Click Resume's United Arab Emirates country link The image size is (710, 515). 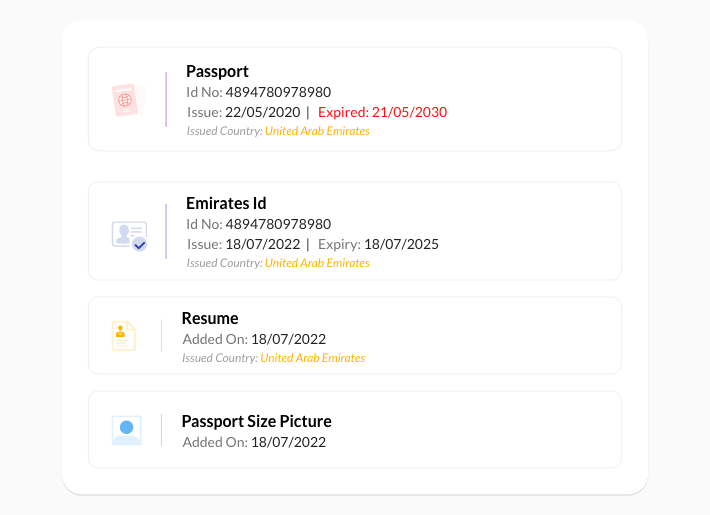tap(312, 358)
